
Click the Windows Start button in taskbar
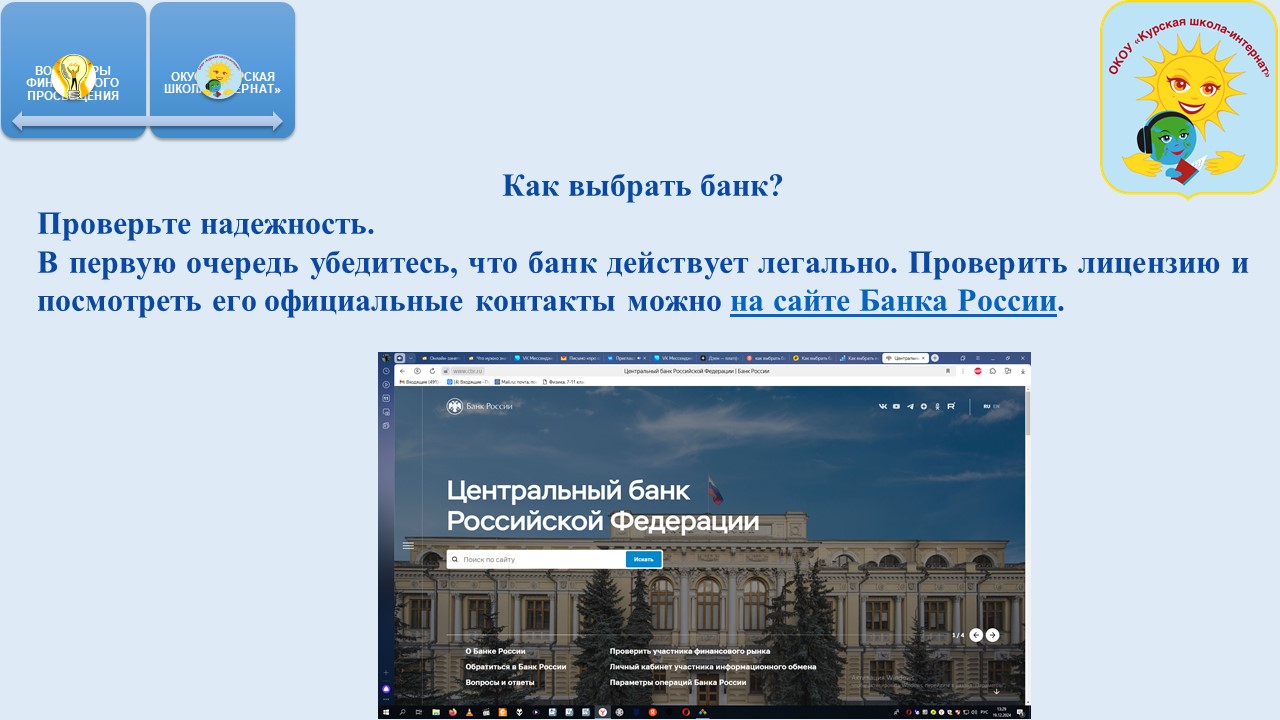coord(386,712)
